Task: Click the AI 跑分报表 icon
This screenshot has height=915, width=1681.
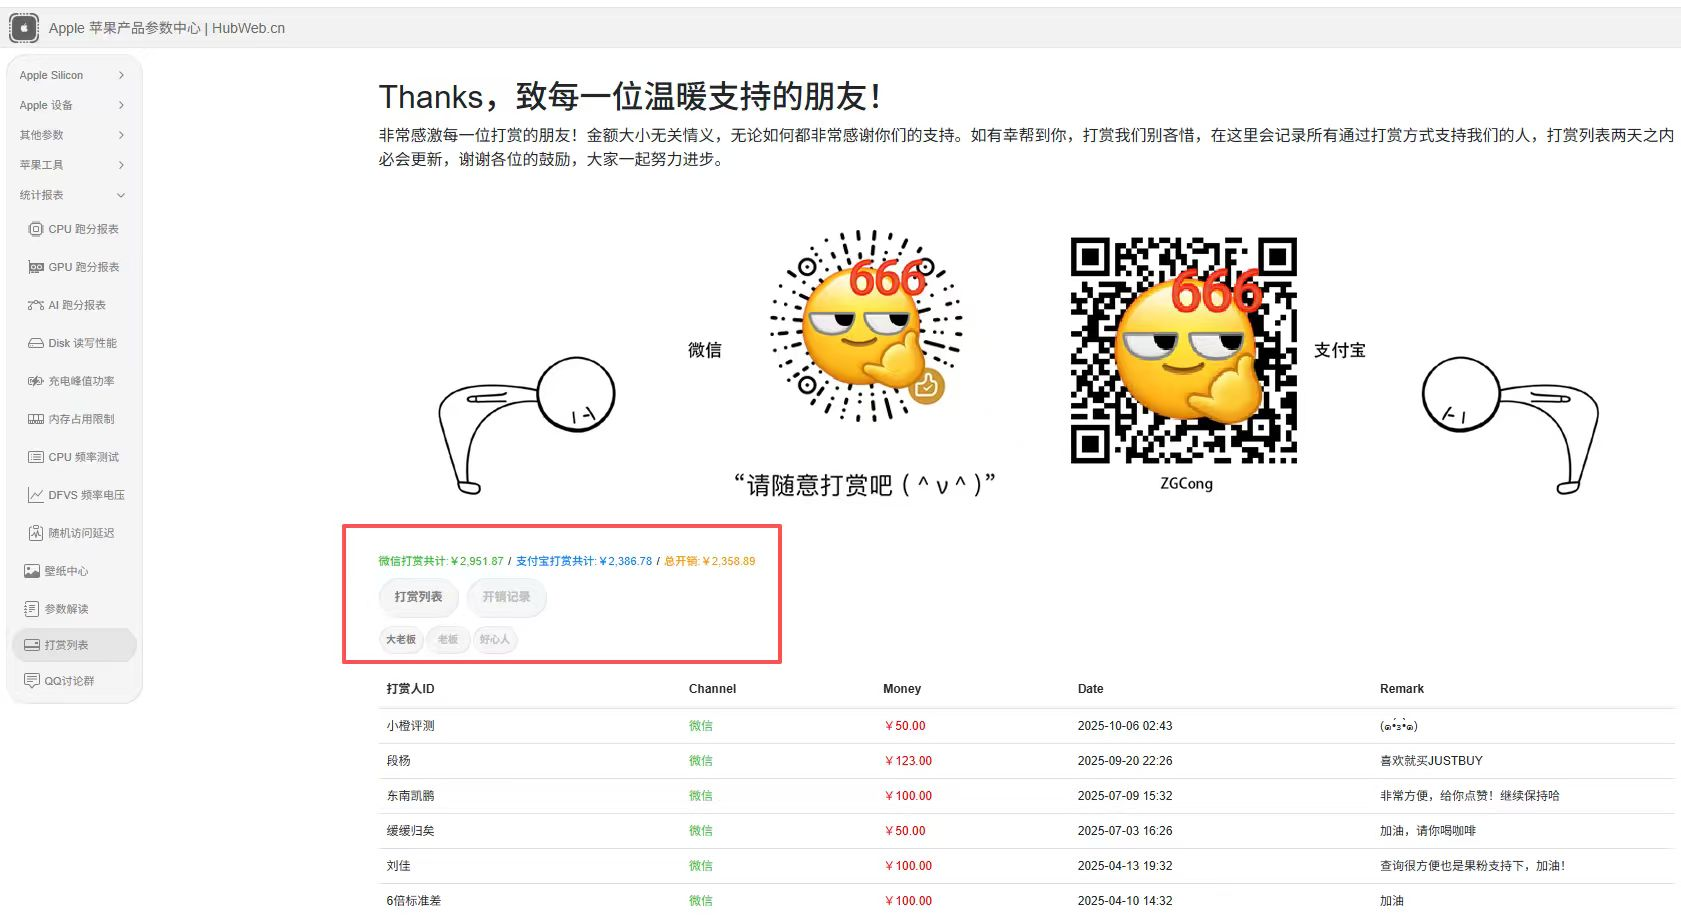Action: [36, 305]
